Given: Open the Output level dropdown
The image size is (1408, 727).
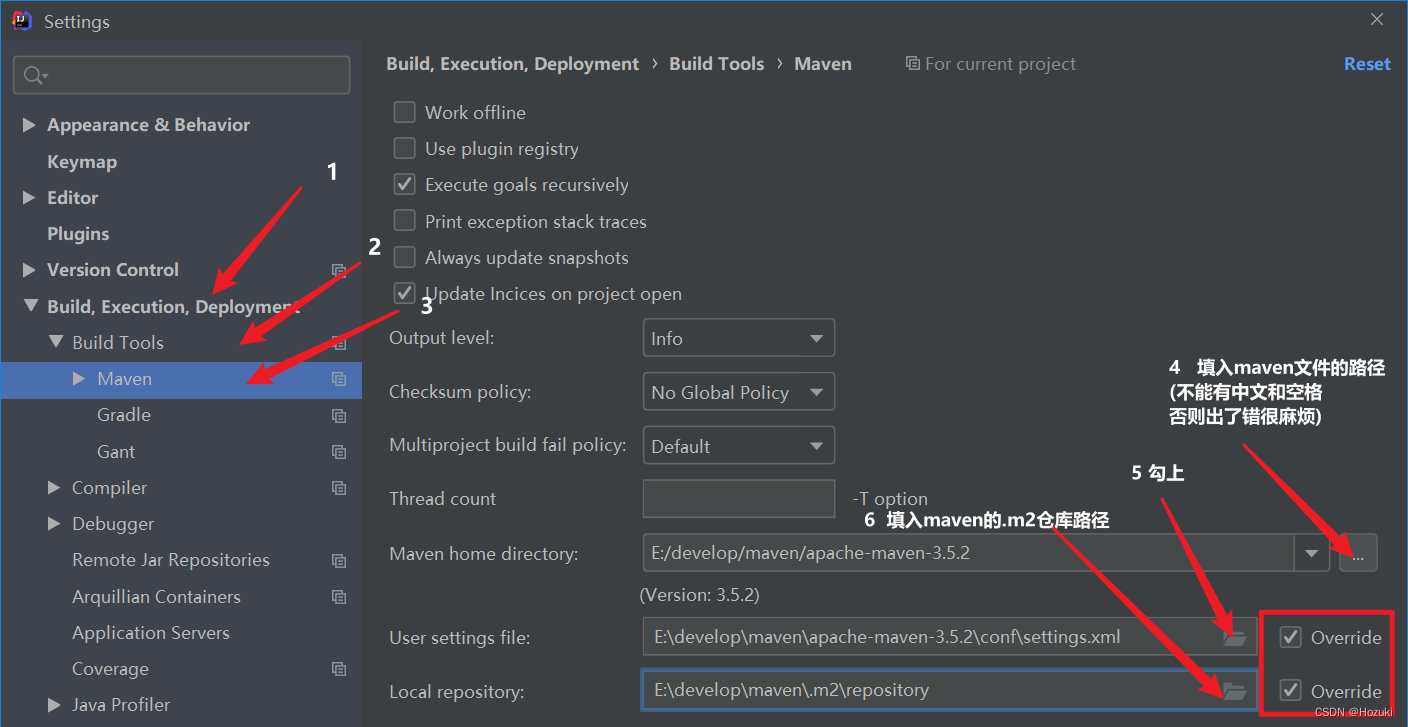Looking at the screenshot, I should click(x=738, y=338).
